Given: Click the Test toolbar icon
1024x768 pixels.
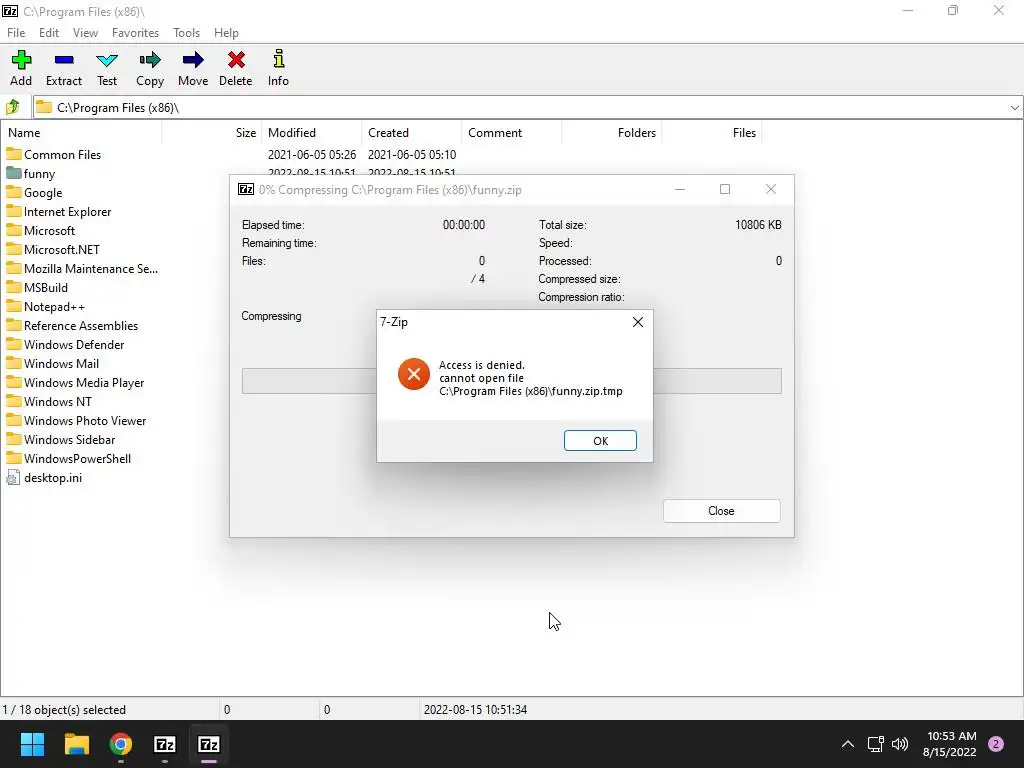Looking at the screenshot, I should 106,60.
